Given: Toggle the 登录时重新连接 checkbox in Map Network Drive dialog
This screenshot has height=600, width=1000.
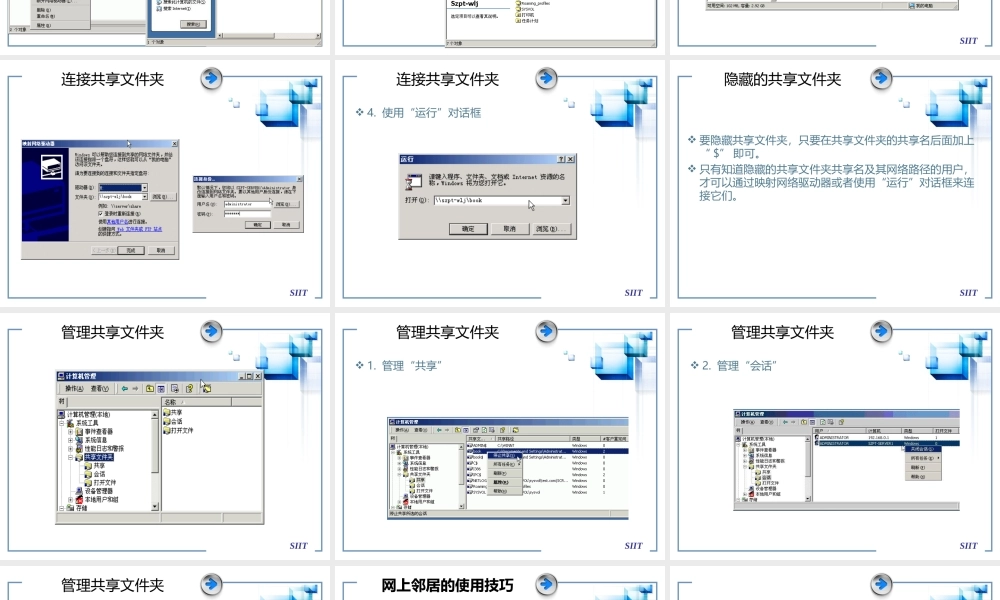Looking at the screenshot, I should pyautogui.click(x=100, y=214).
